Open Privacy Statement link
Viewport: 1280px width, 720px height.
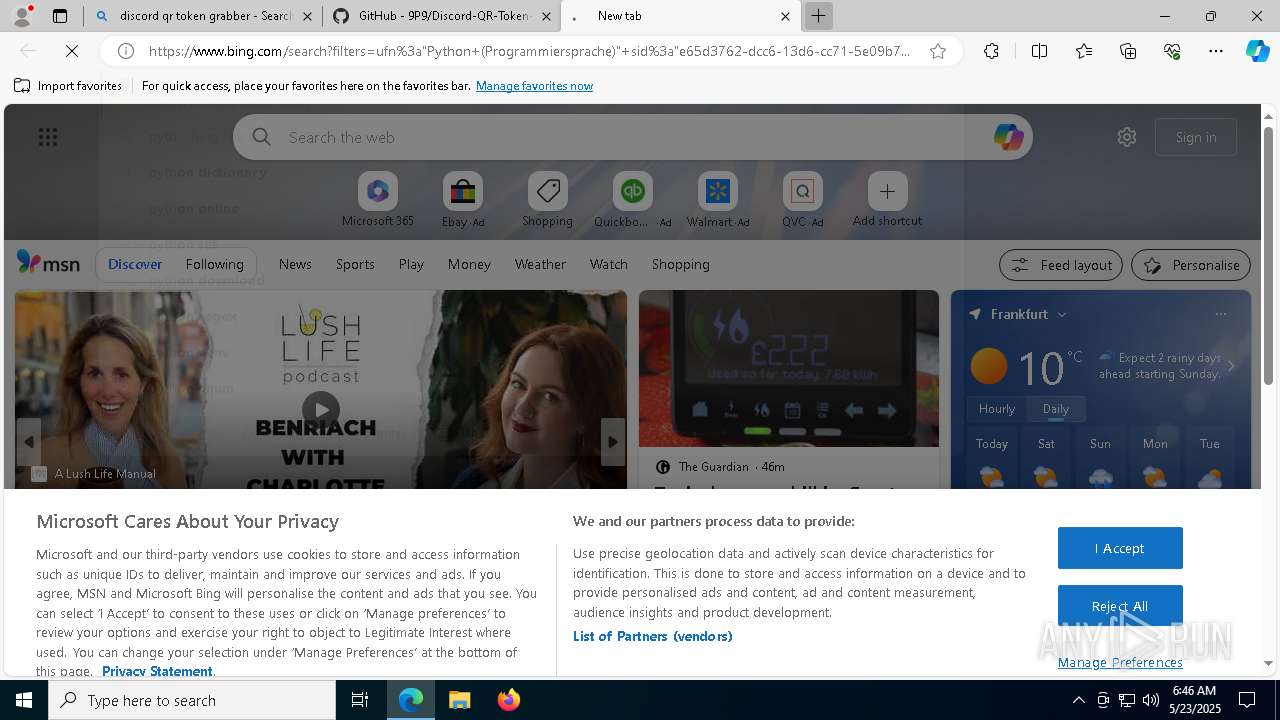(157, 671)
